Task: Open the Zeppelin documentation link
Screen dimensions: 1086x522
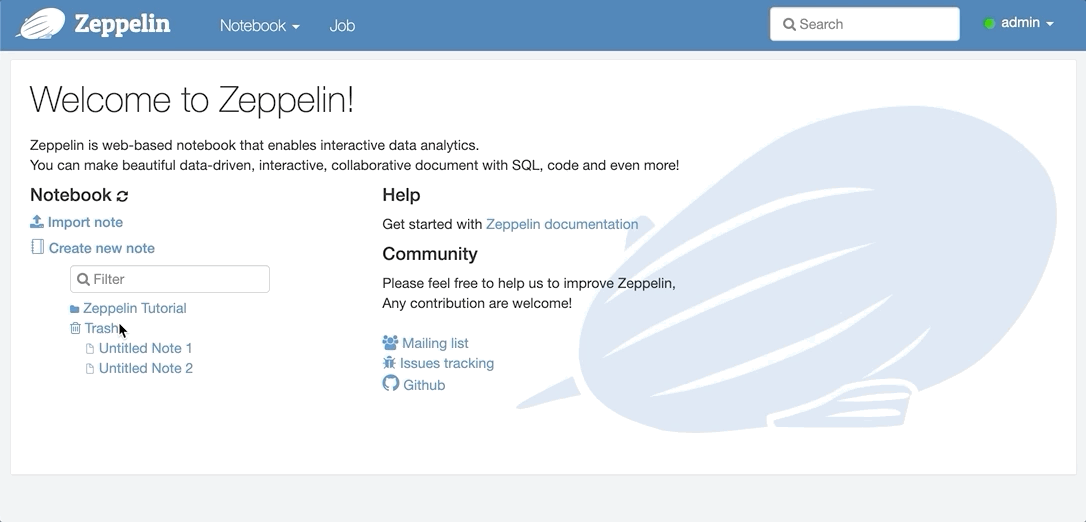Action: point(562,224)
